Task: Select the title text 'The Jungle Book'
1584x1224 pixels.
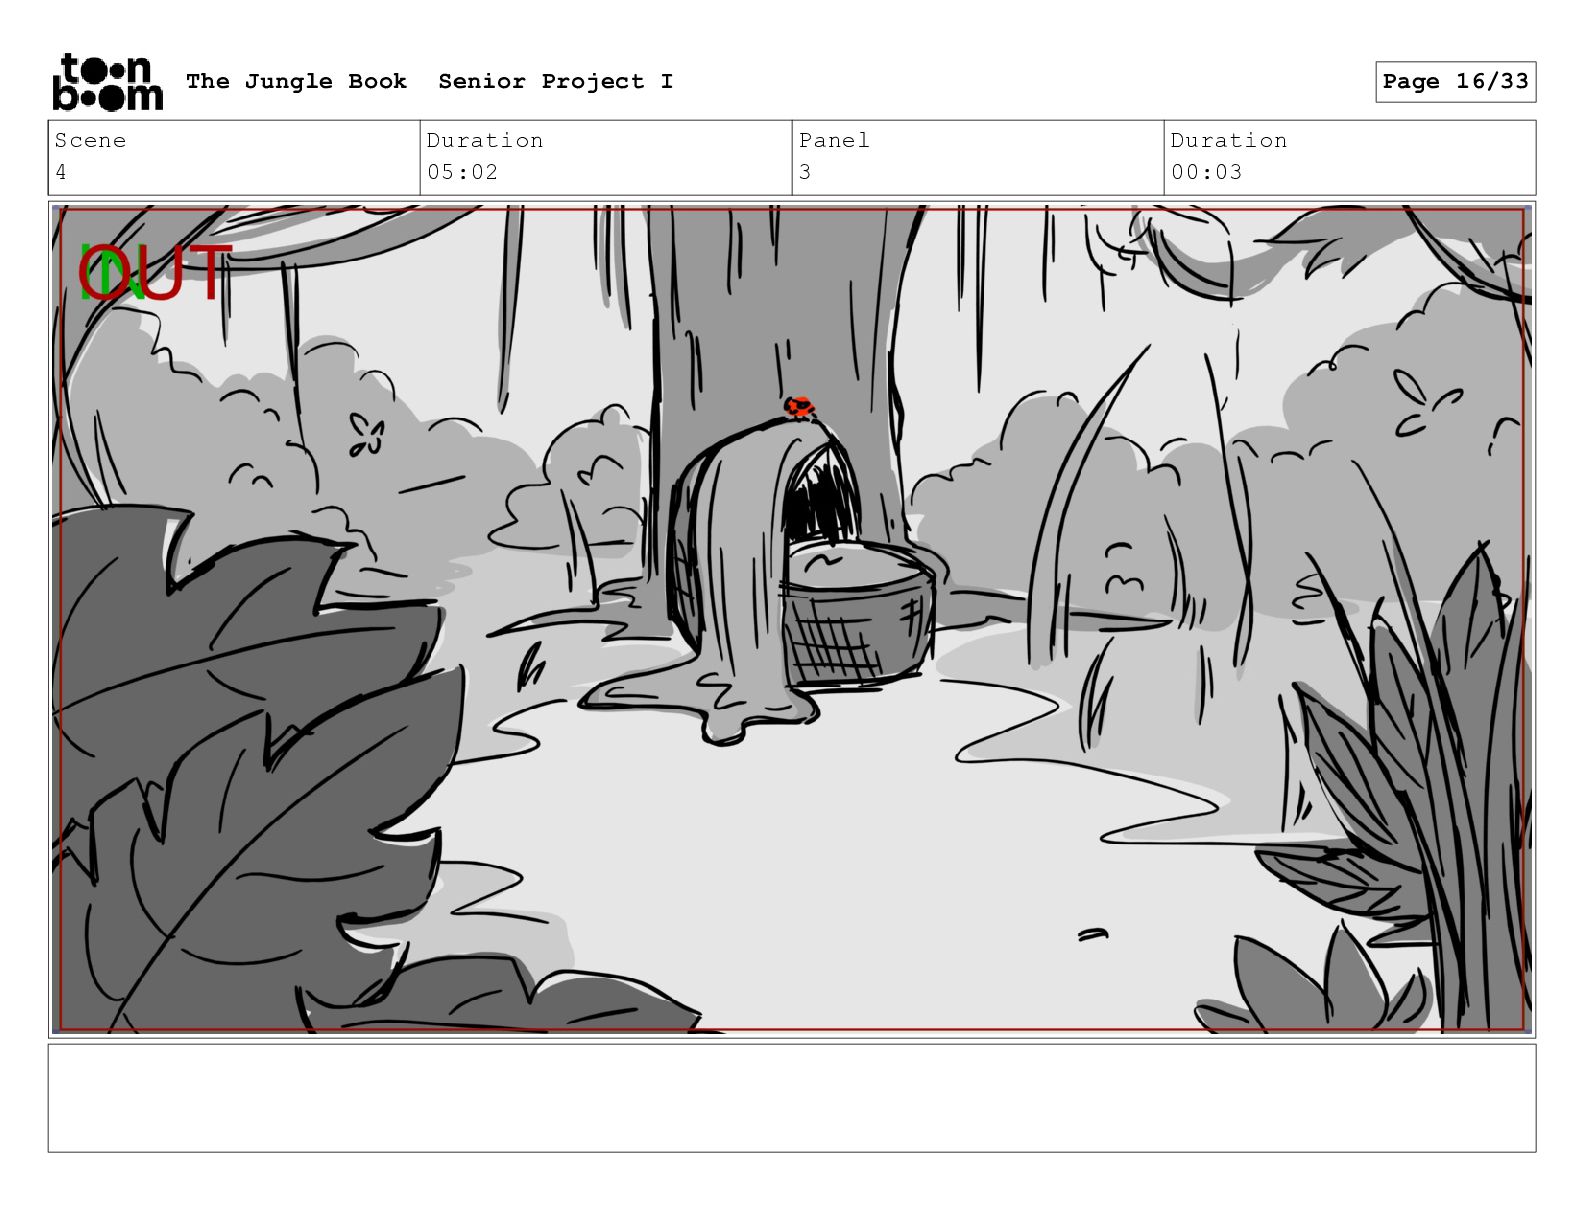Action: pos(296,81)
